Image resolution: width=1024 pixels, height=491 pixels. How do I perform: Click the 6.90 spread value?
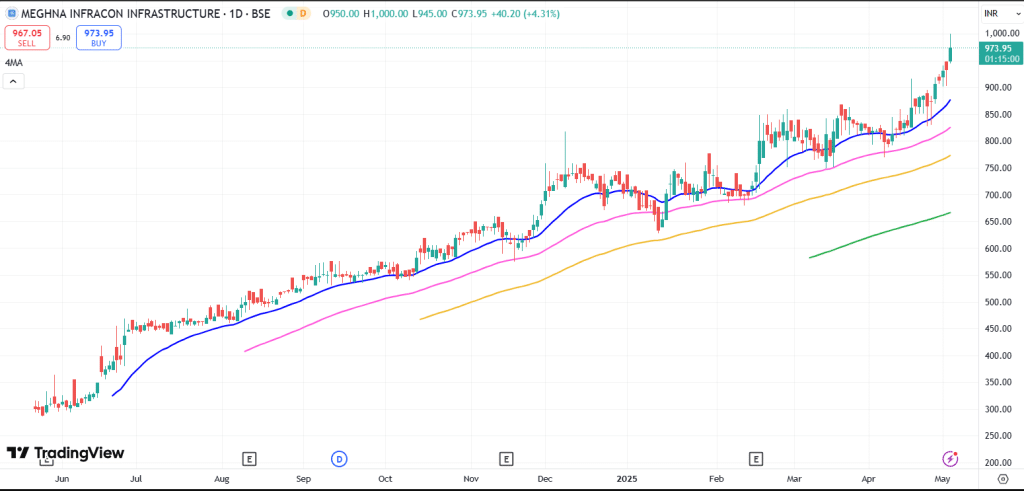tap(63, 38)
